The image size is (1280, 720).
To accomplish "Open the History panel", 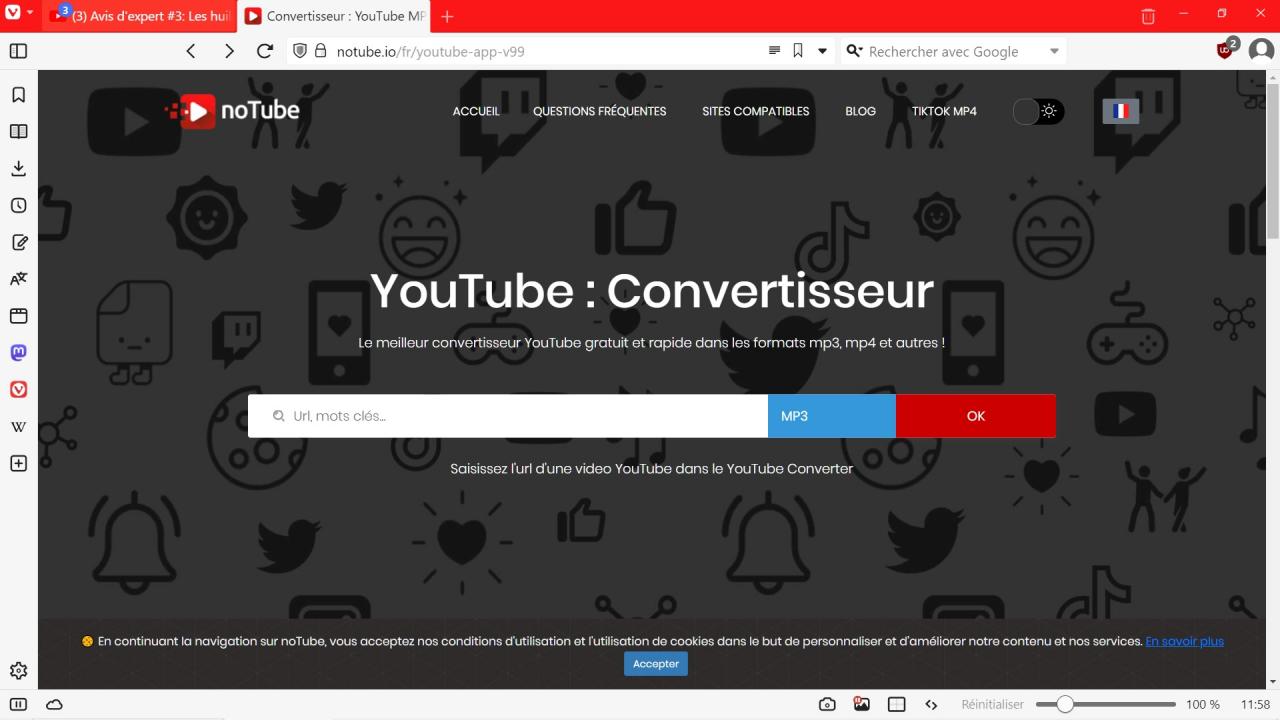I will pyautogui.click(x=18, y=205).
